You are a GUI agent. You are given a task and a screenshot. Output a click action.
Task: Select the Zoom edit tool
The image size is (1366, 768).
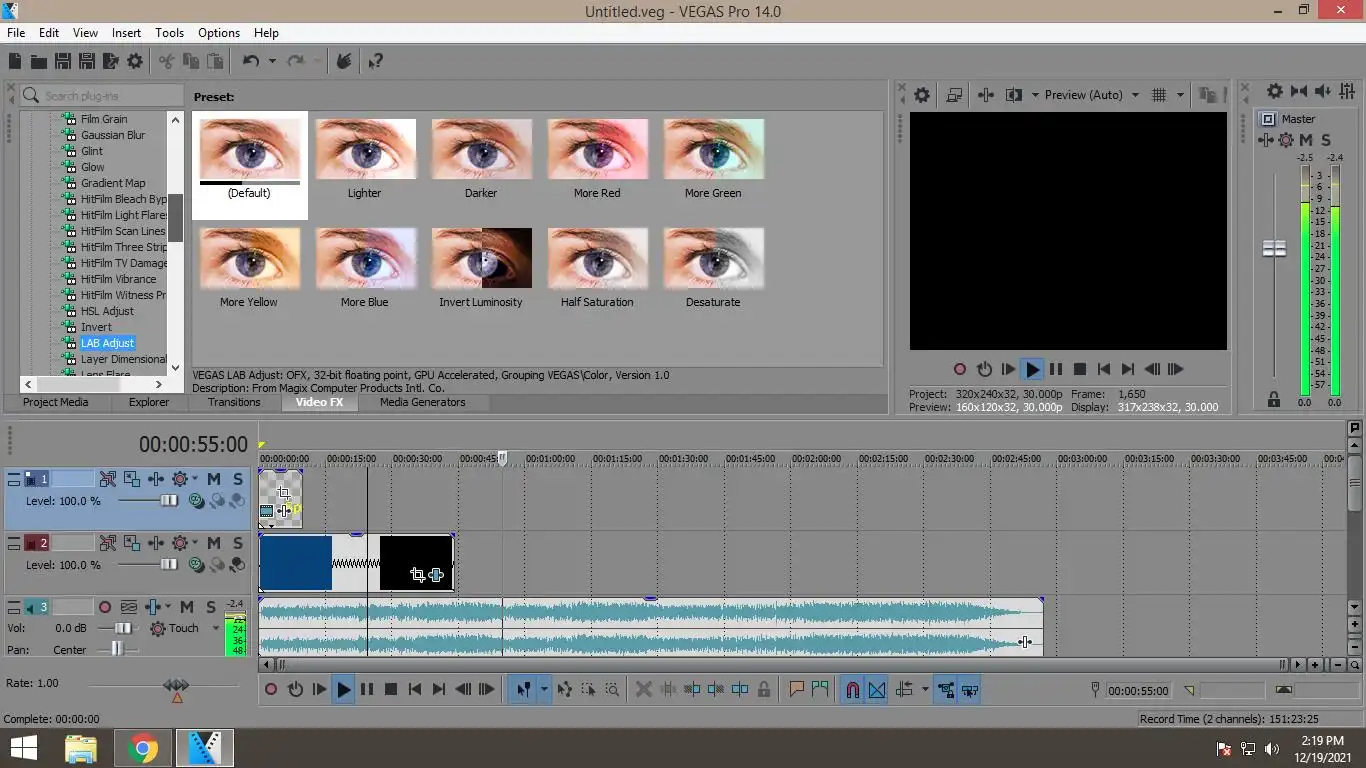[x=612, y=689]
